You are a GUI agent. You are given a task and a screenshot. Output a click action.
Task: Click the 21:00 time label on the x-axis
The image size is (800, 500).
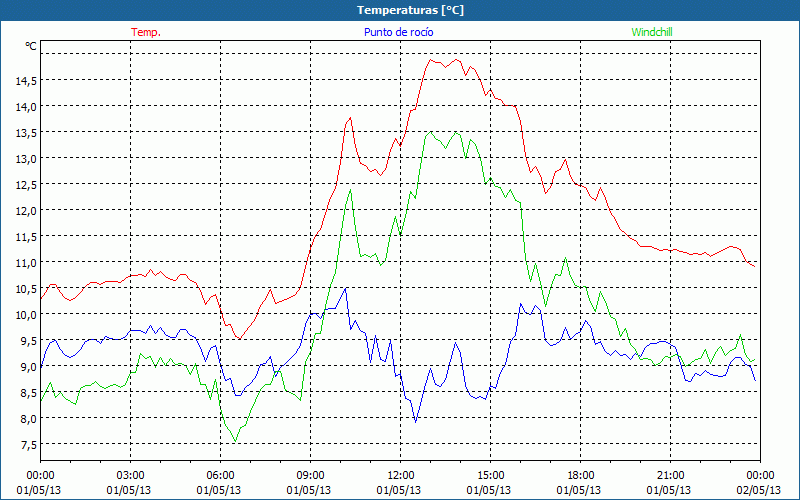[670, 476]
